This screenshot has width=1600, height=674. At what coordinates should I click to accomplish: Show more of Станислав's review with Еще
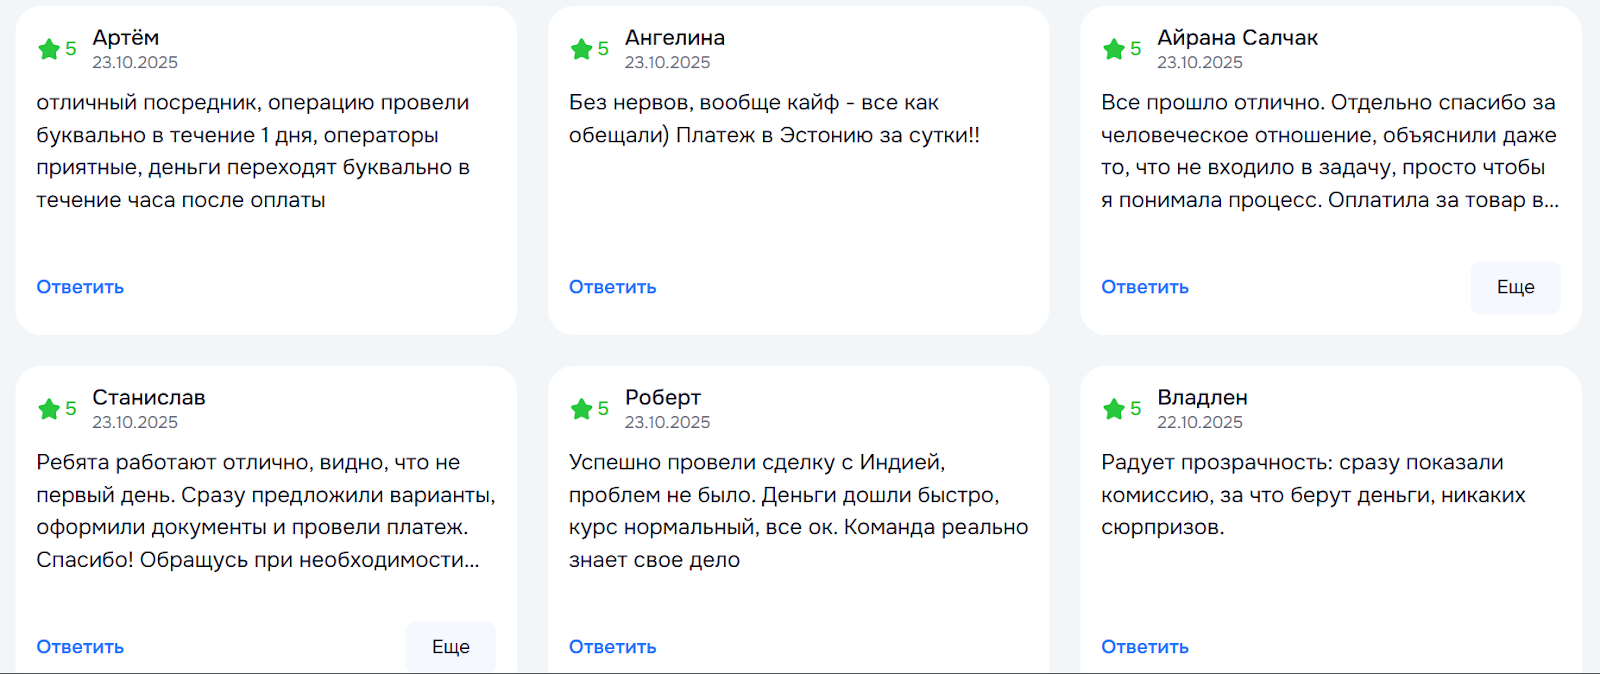[x=450, y=647]
